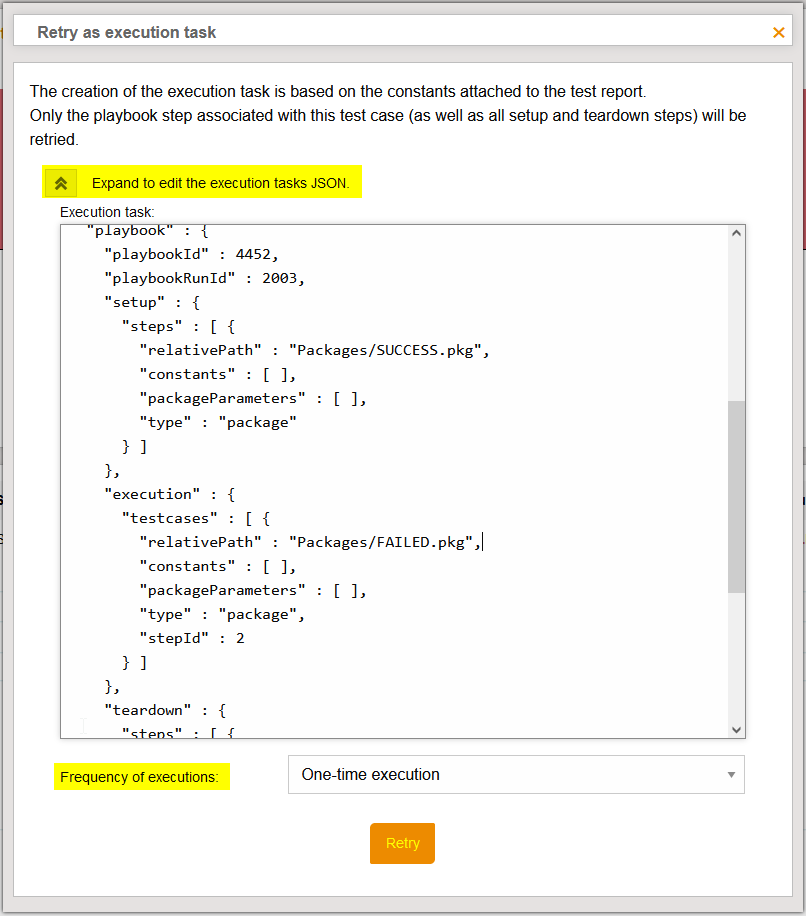This screenshot has width=806, height=916.
Task: Open the Frequency of executions dropdown
Action: click(x=516, y=774)
